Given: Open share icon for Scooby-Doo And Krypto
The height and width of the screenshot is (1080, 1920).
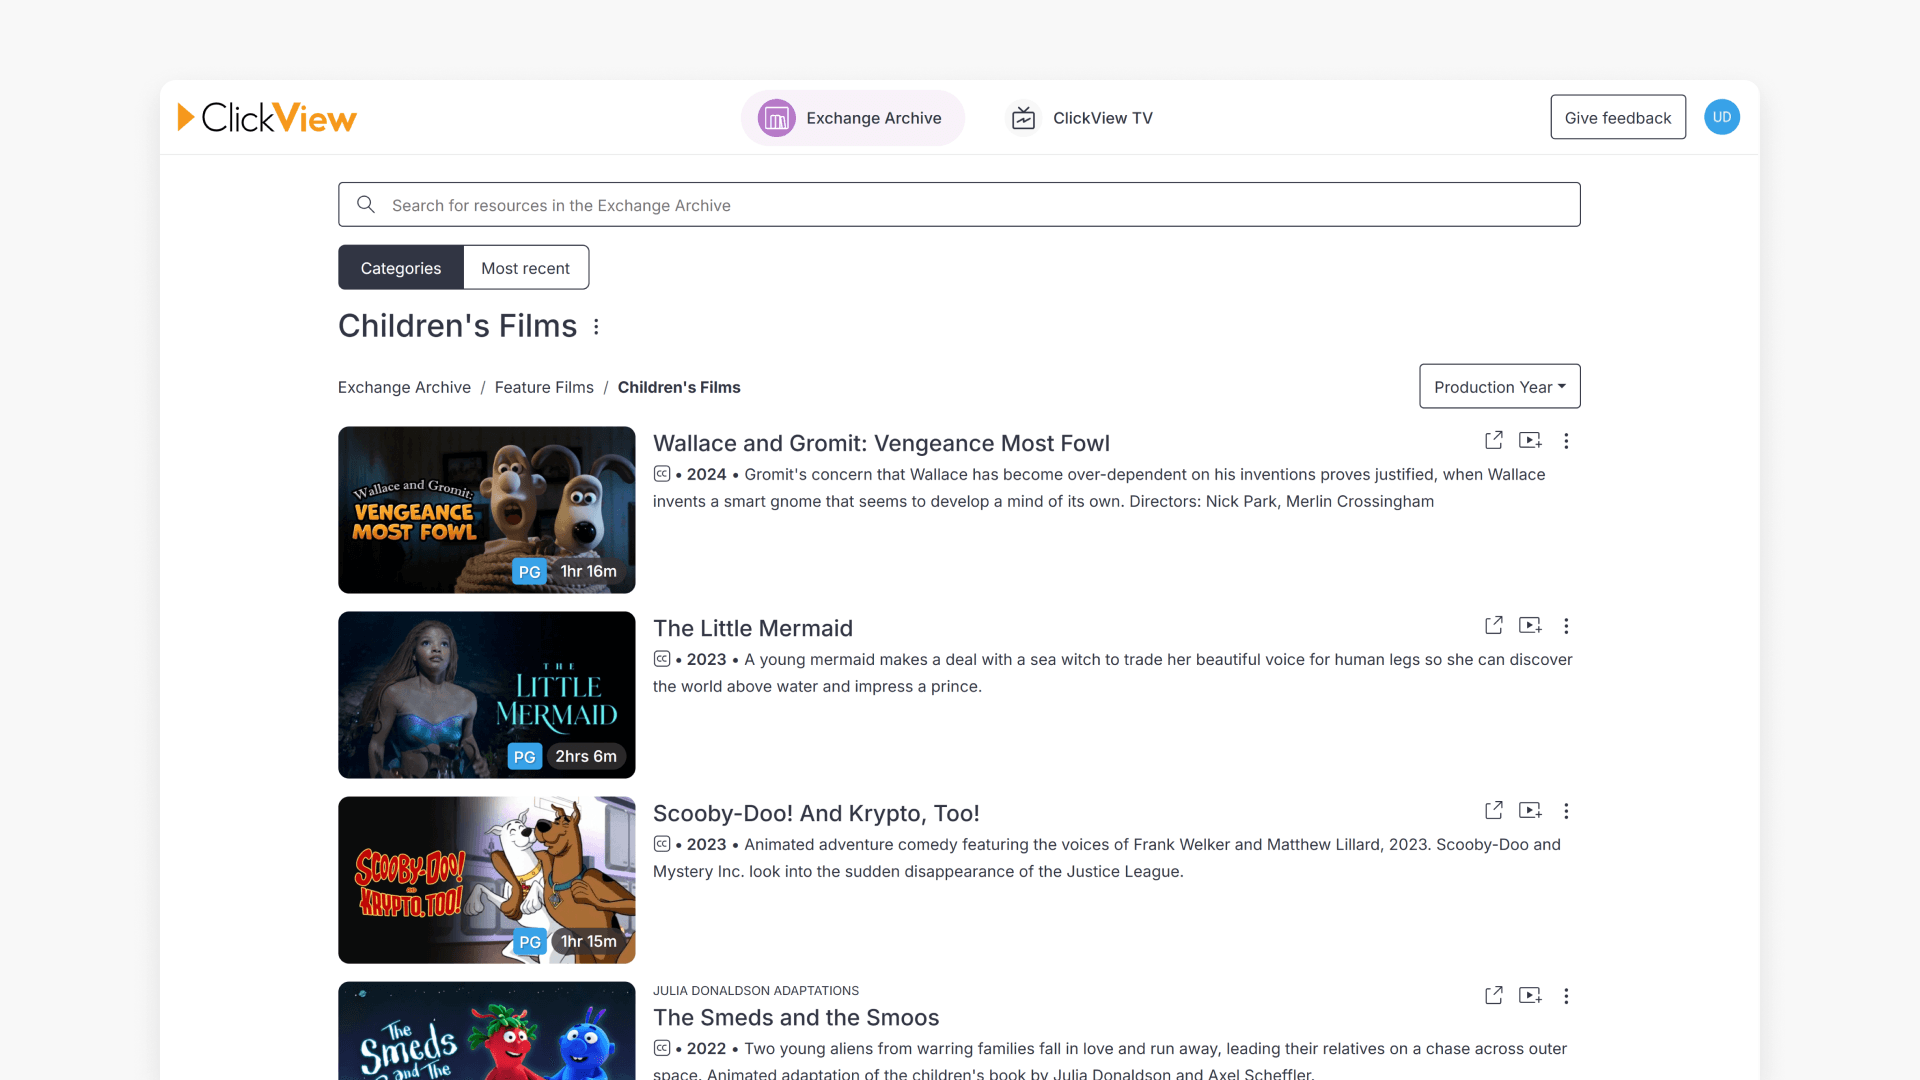Looking at the screenshot, I should point(1493,810).
